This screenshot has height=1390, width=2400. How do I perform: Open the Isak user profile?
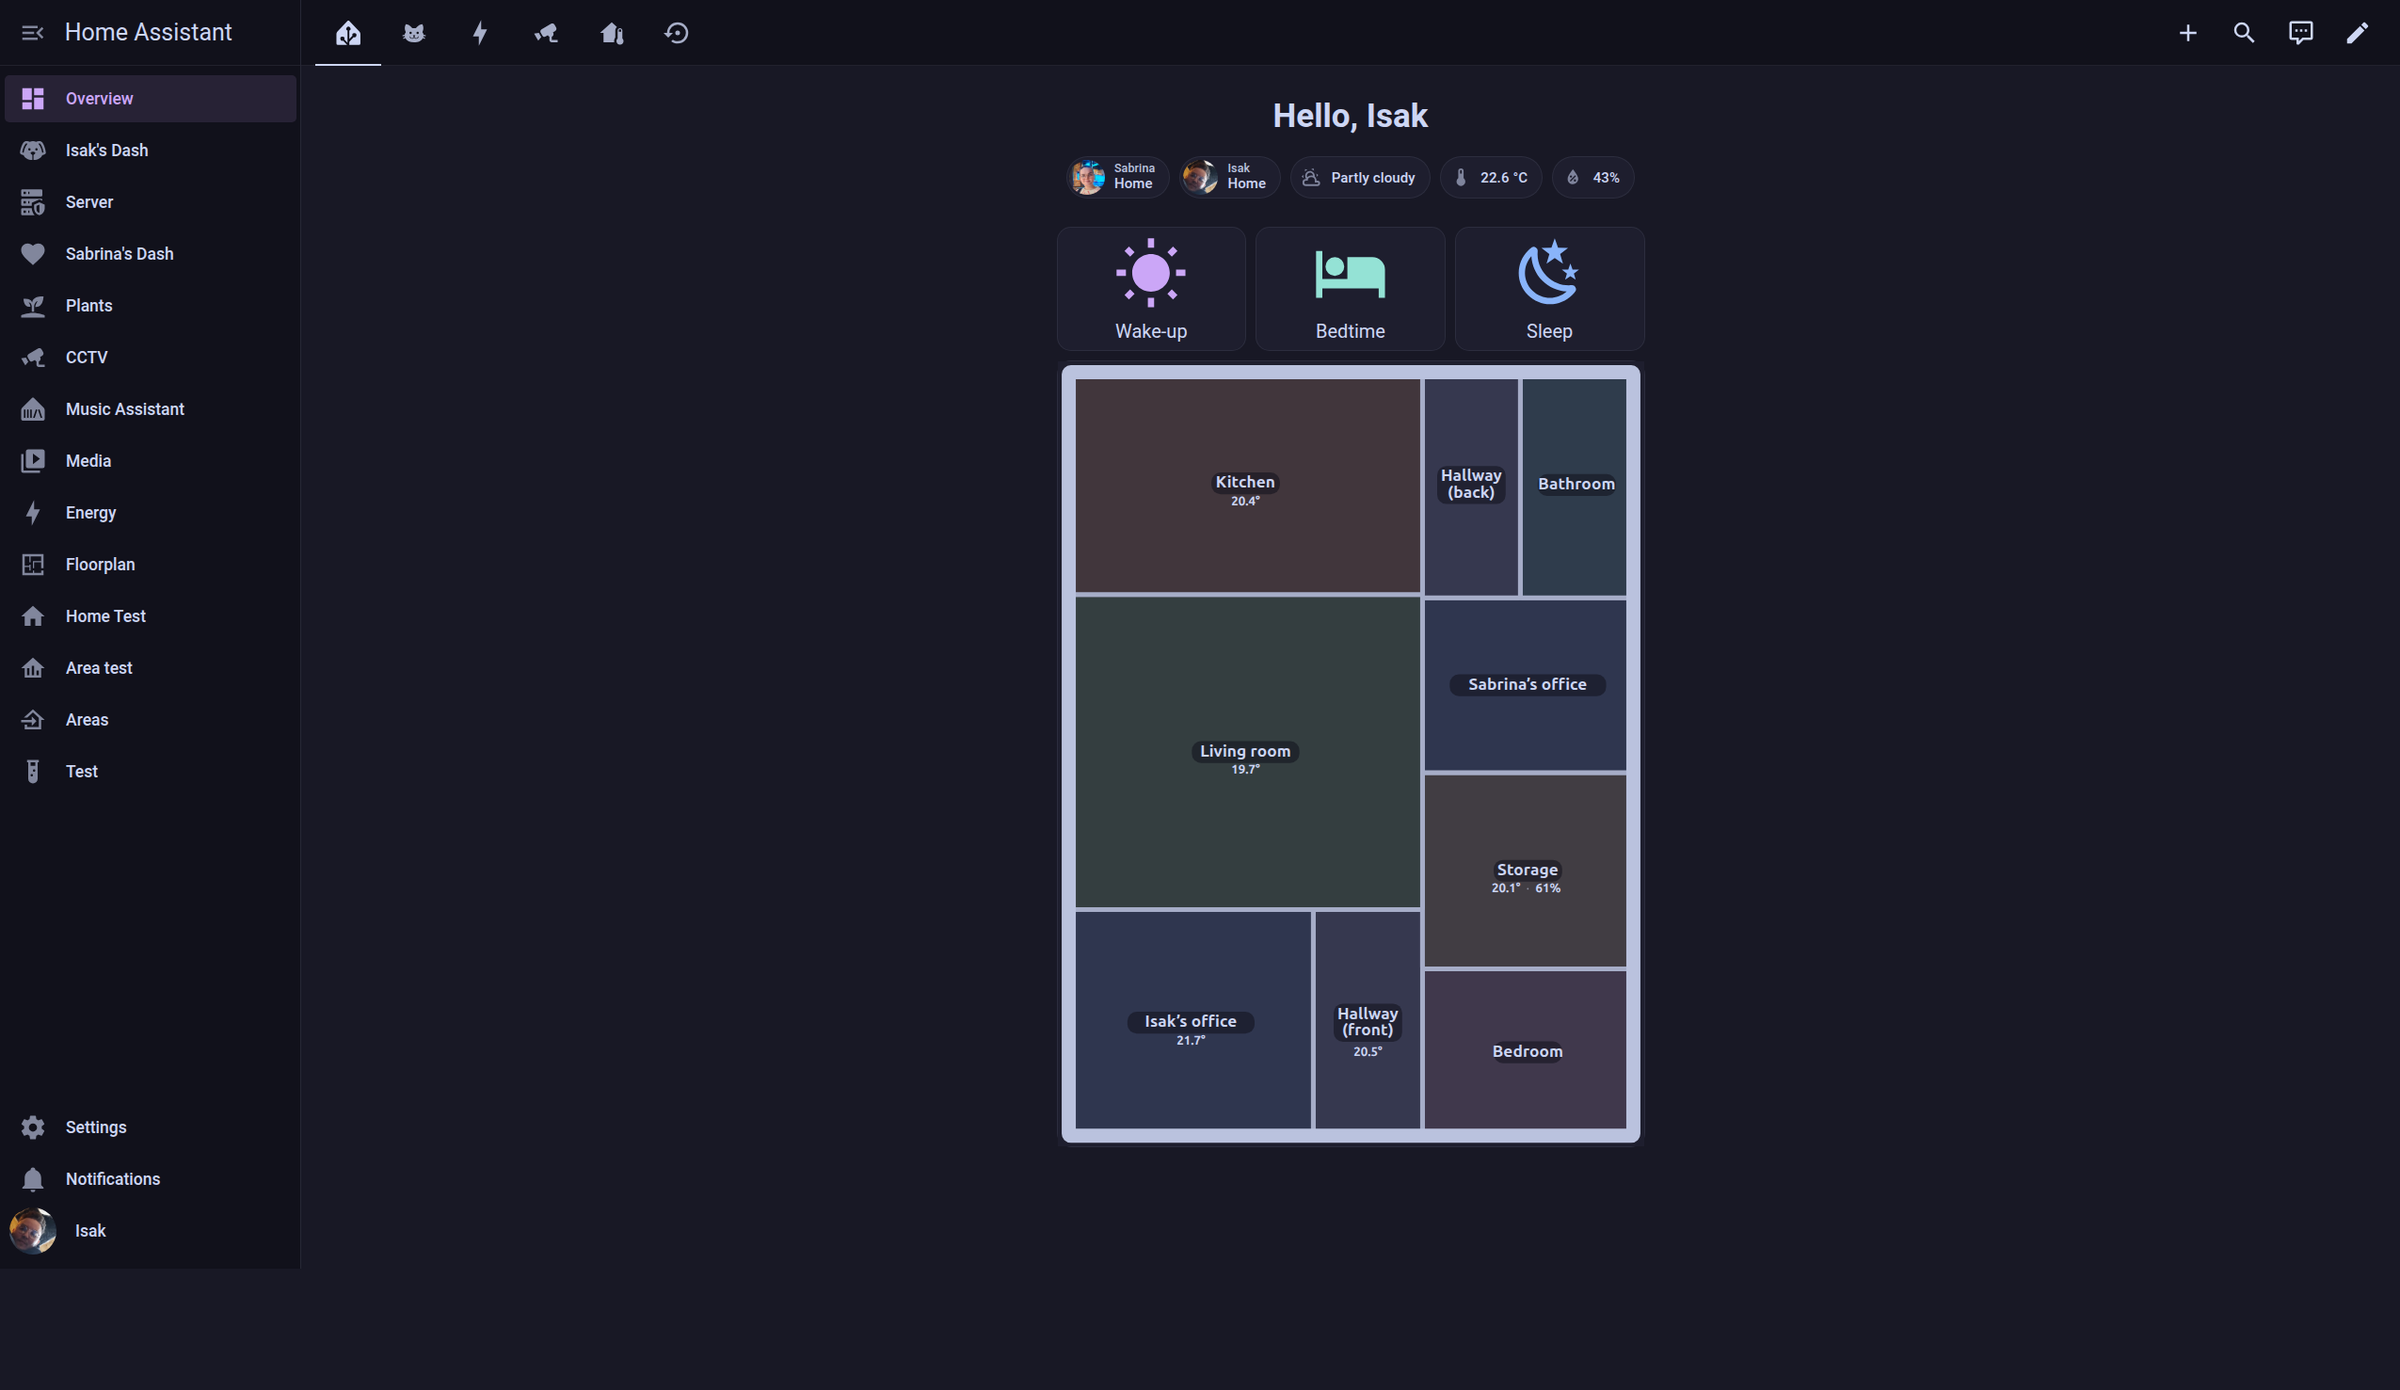(x=150, y=1231)
